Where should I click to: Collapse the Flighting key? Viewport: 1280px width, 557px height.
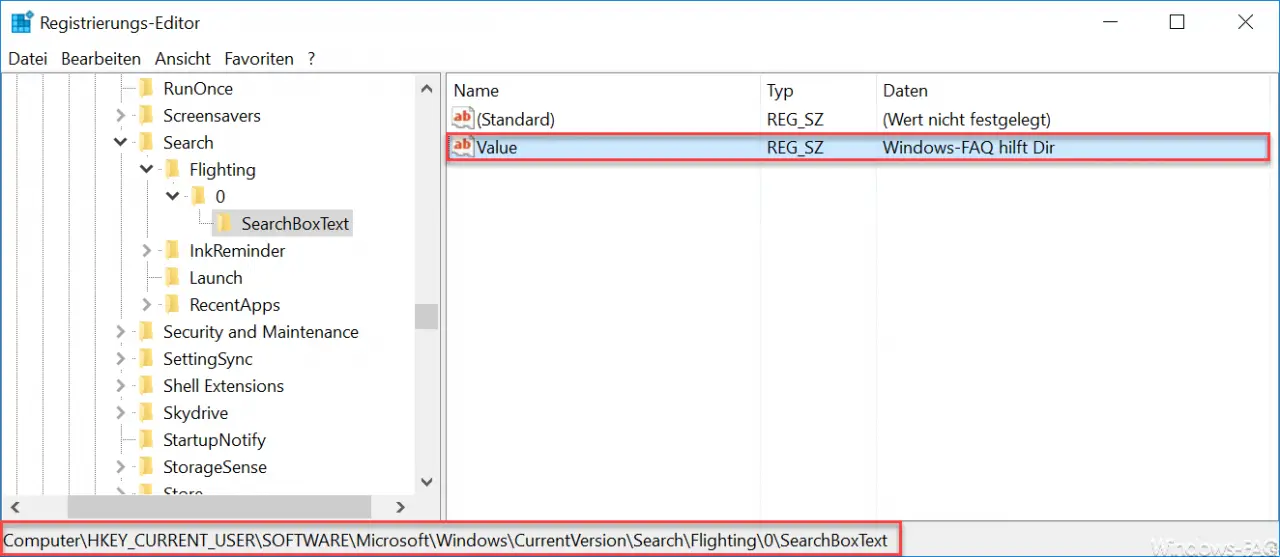click(x=147, y=170)
